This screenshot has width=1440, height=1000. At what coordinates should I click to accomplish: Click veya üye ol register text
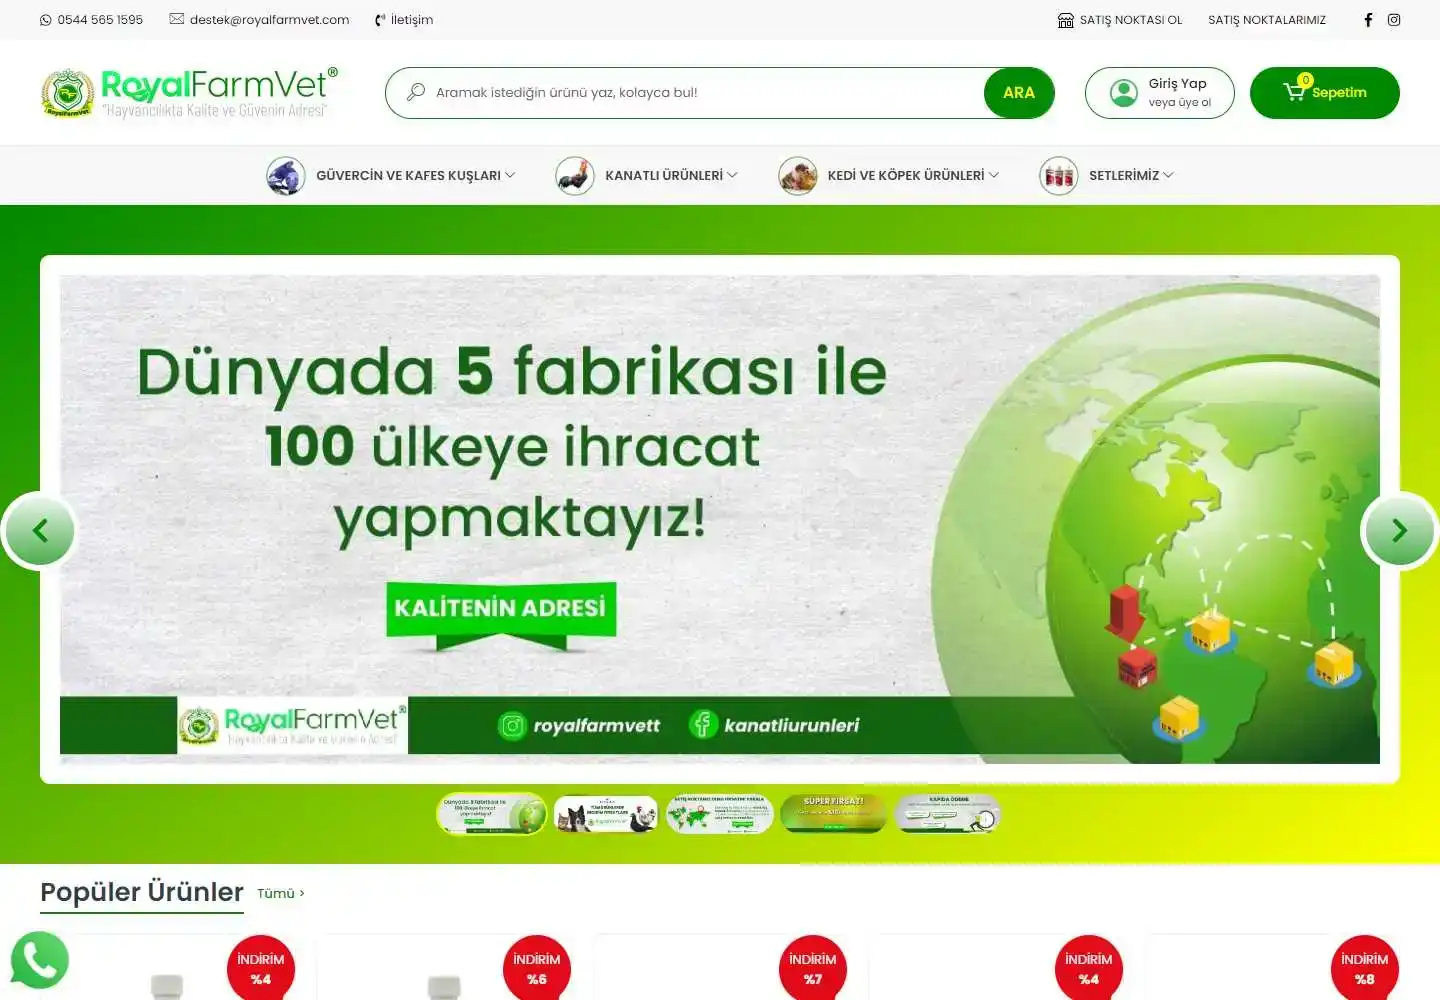(x=1180, y=103)
